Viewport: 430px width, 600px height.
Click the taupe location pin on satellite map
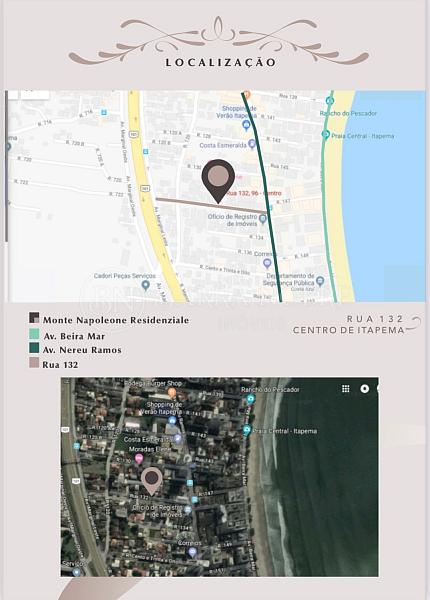[152, 481]
